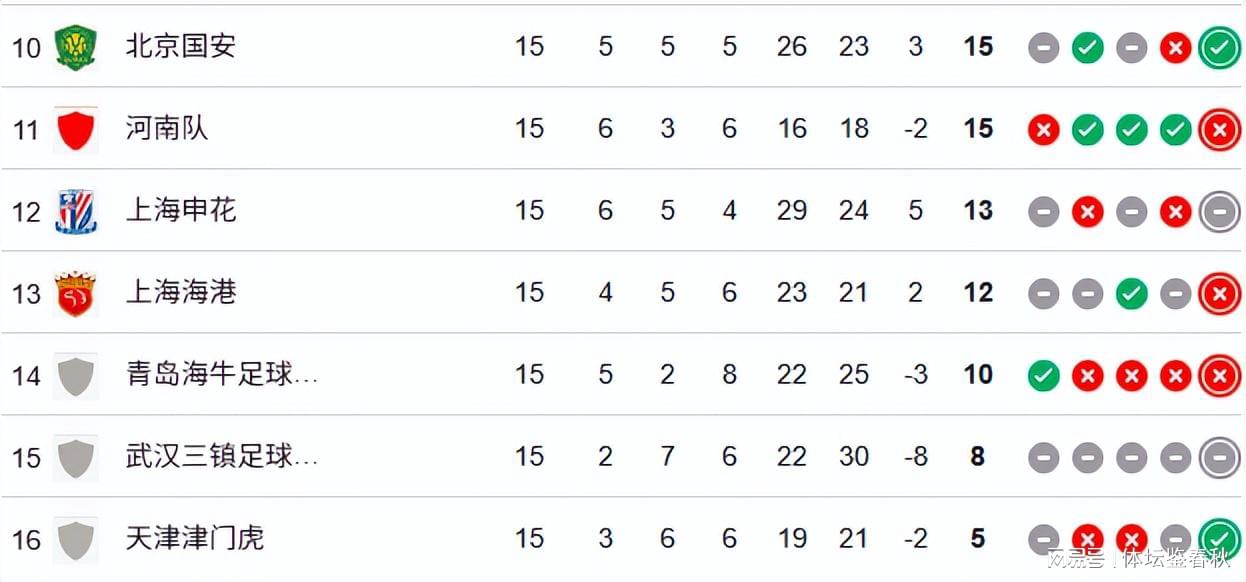The width and height of the screenshot is (1246, 582).
Task: Open the truncated 青岛海牛足球… team link
Action: point(222,374)
